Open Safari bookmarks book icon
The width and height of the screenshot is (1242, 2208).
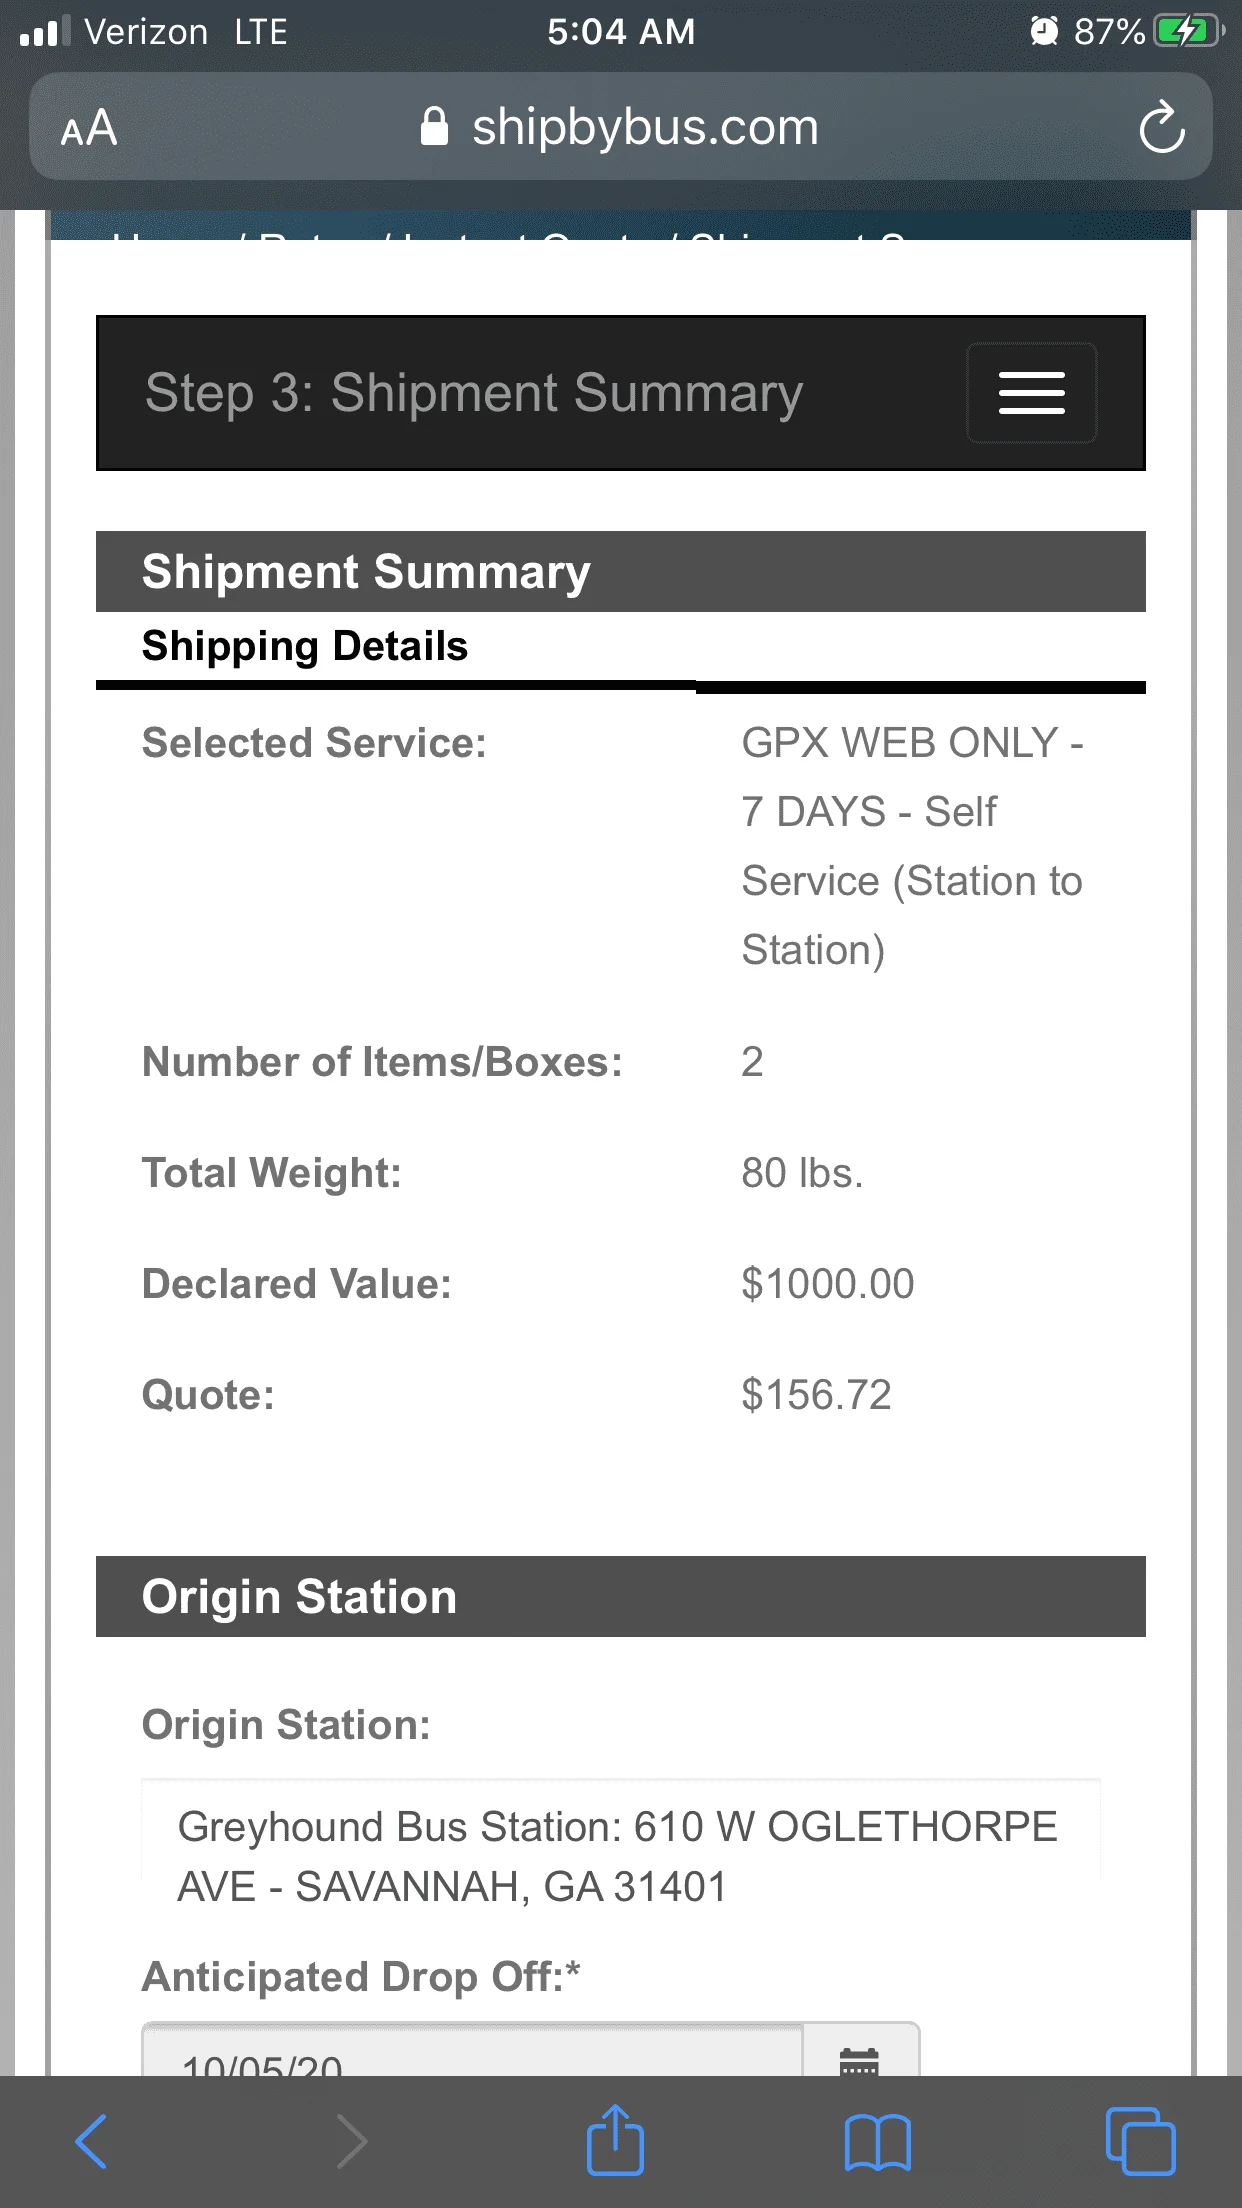[x=877, y=2142]
